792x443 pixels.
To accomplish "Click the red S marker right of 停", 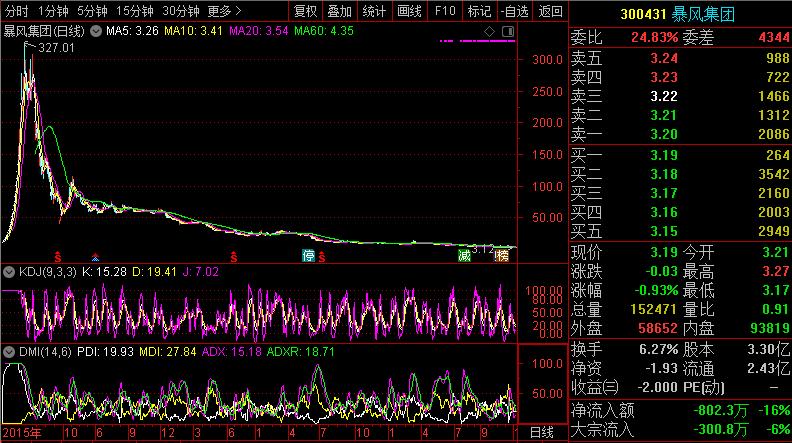I will (x=322, y=257).
